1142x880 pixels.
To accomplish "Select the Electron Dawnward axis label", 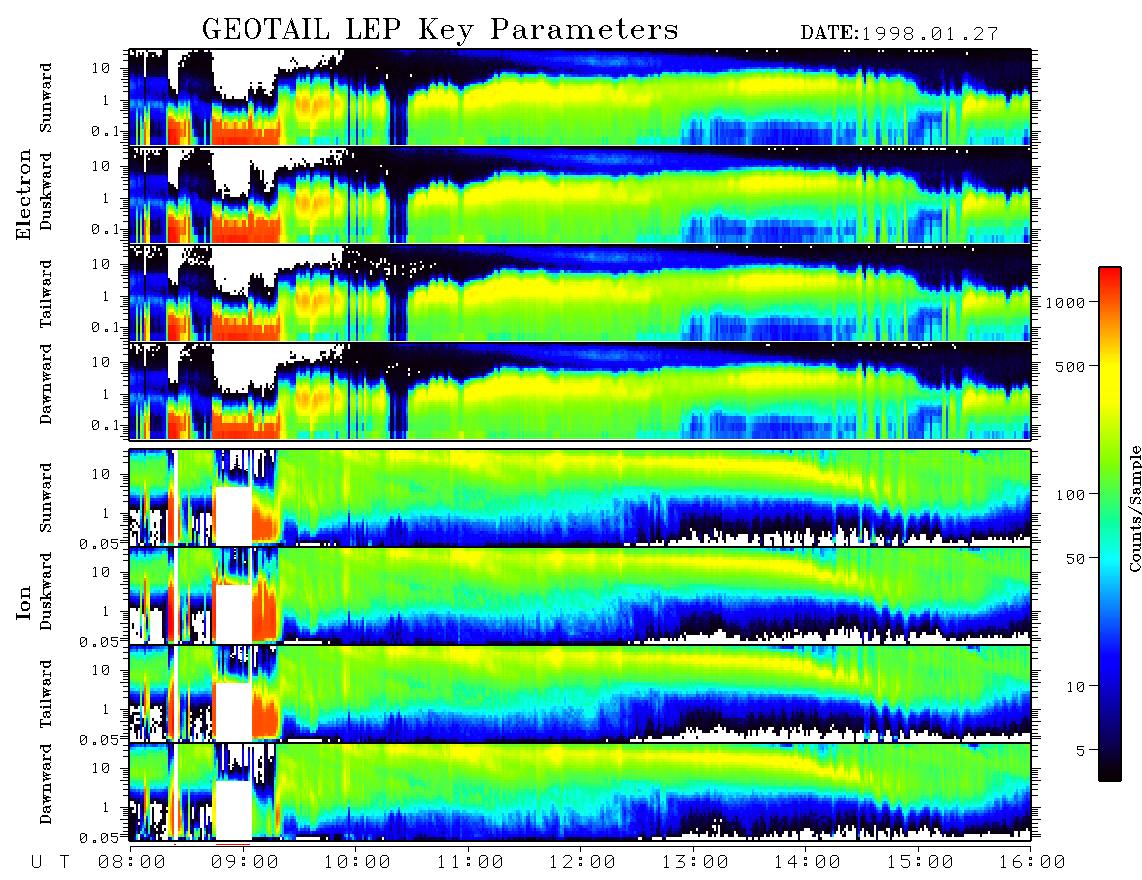I will point(46,385).
